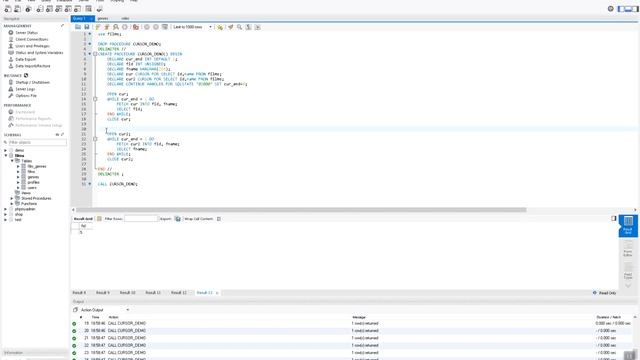Viewport: 640px width, 360px height.
Task: Toggle the Wrap Cell Content icon
Action: click(219, 219)
